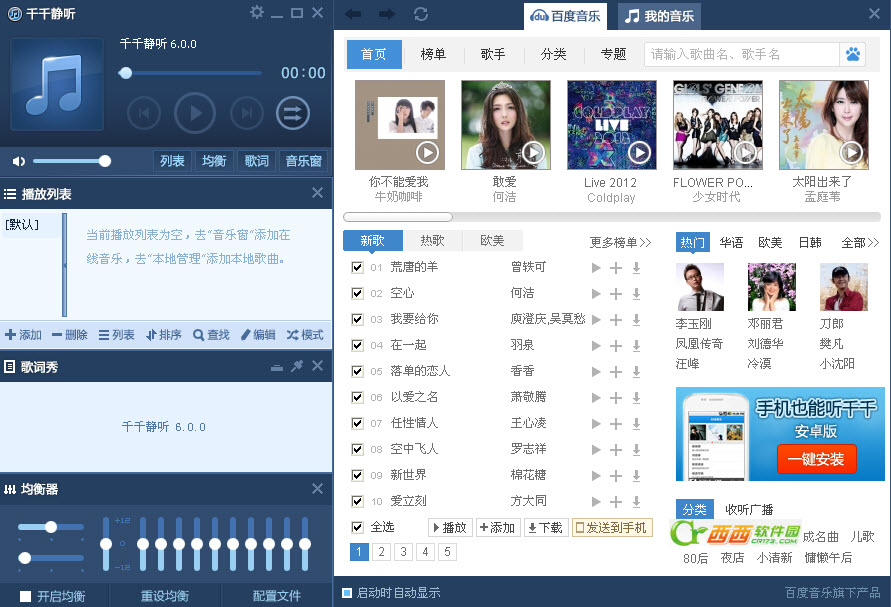Click the browser back arrow
This screenshot has width=891, height=607.
click(353, 14)
